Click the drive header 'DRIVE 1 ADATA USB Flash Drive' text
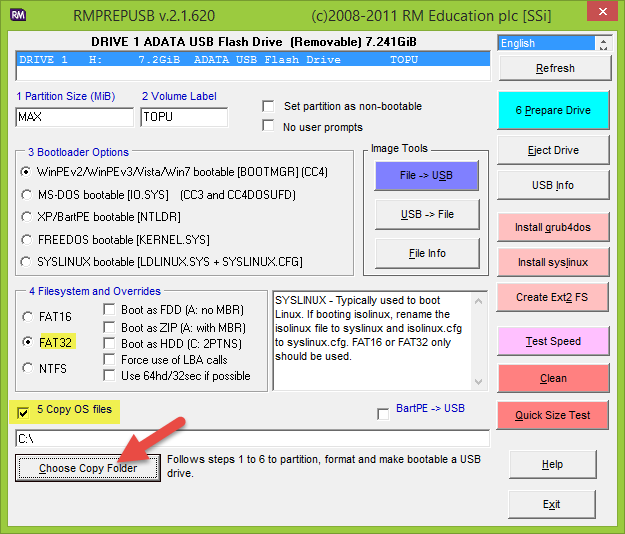This screenshot has width=625, height=534. [254, 42]
